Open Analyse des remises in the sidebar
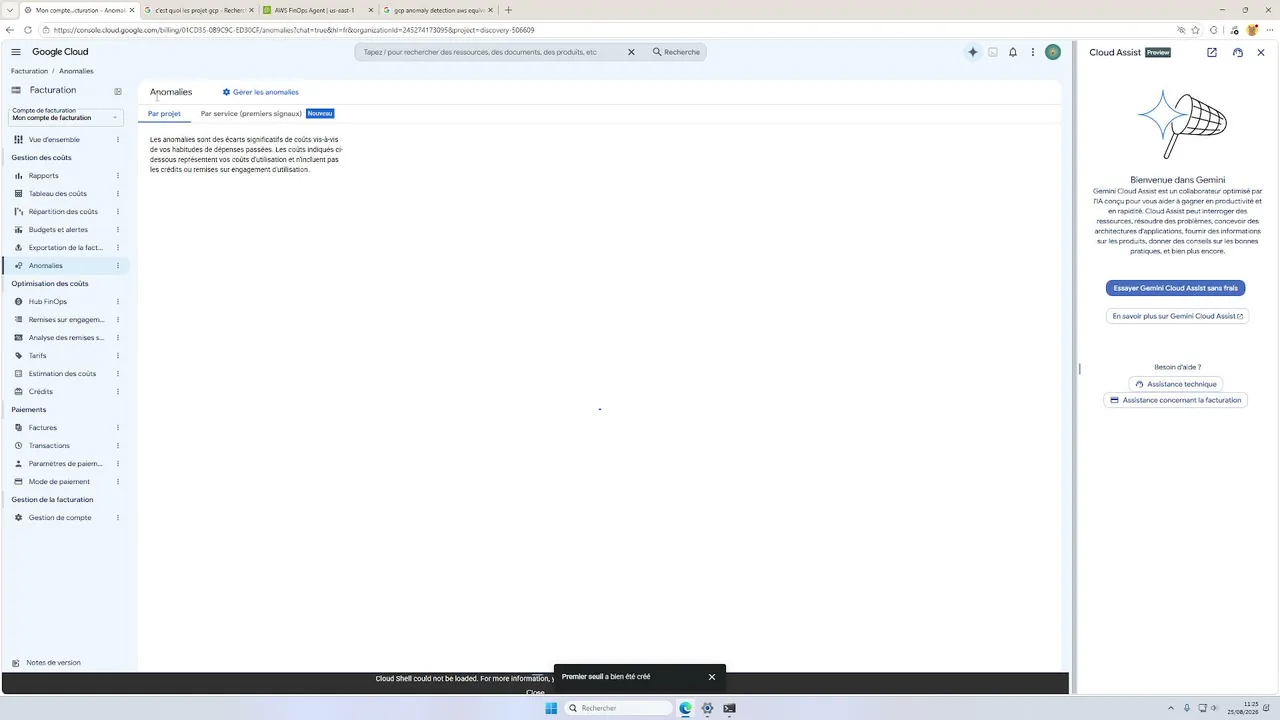 pyautogui.click(x=66, y=338)
